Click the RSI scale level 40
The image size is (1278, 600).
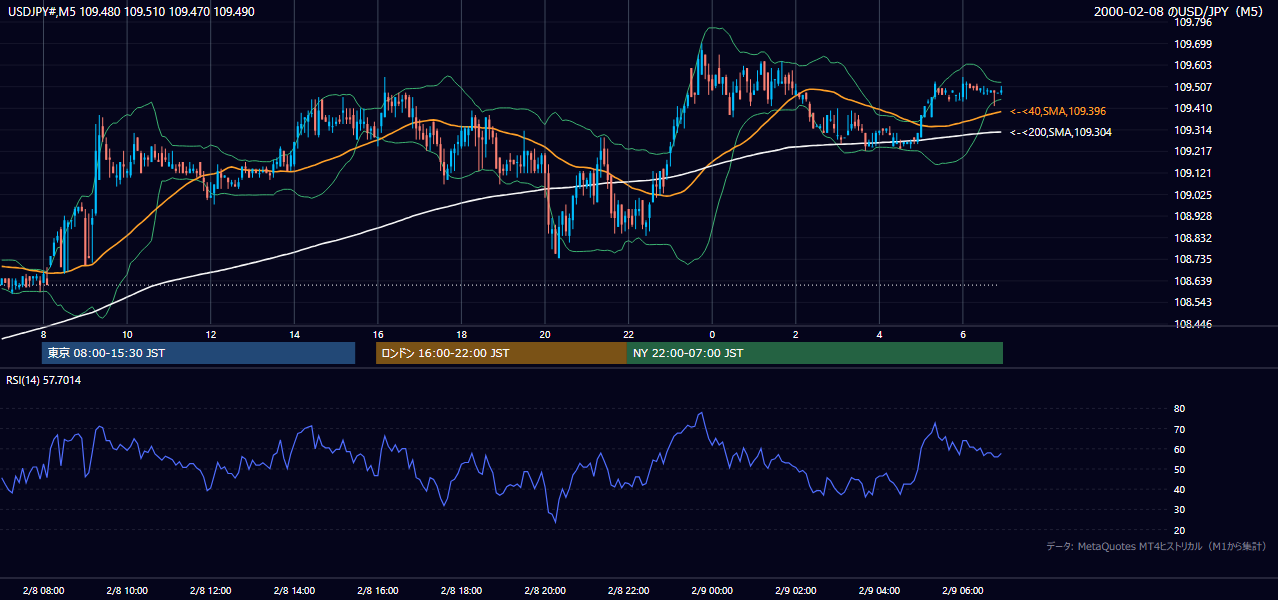click(x=1179, y=489)
